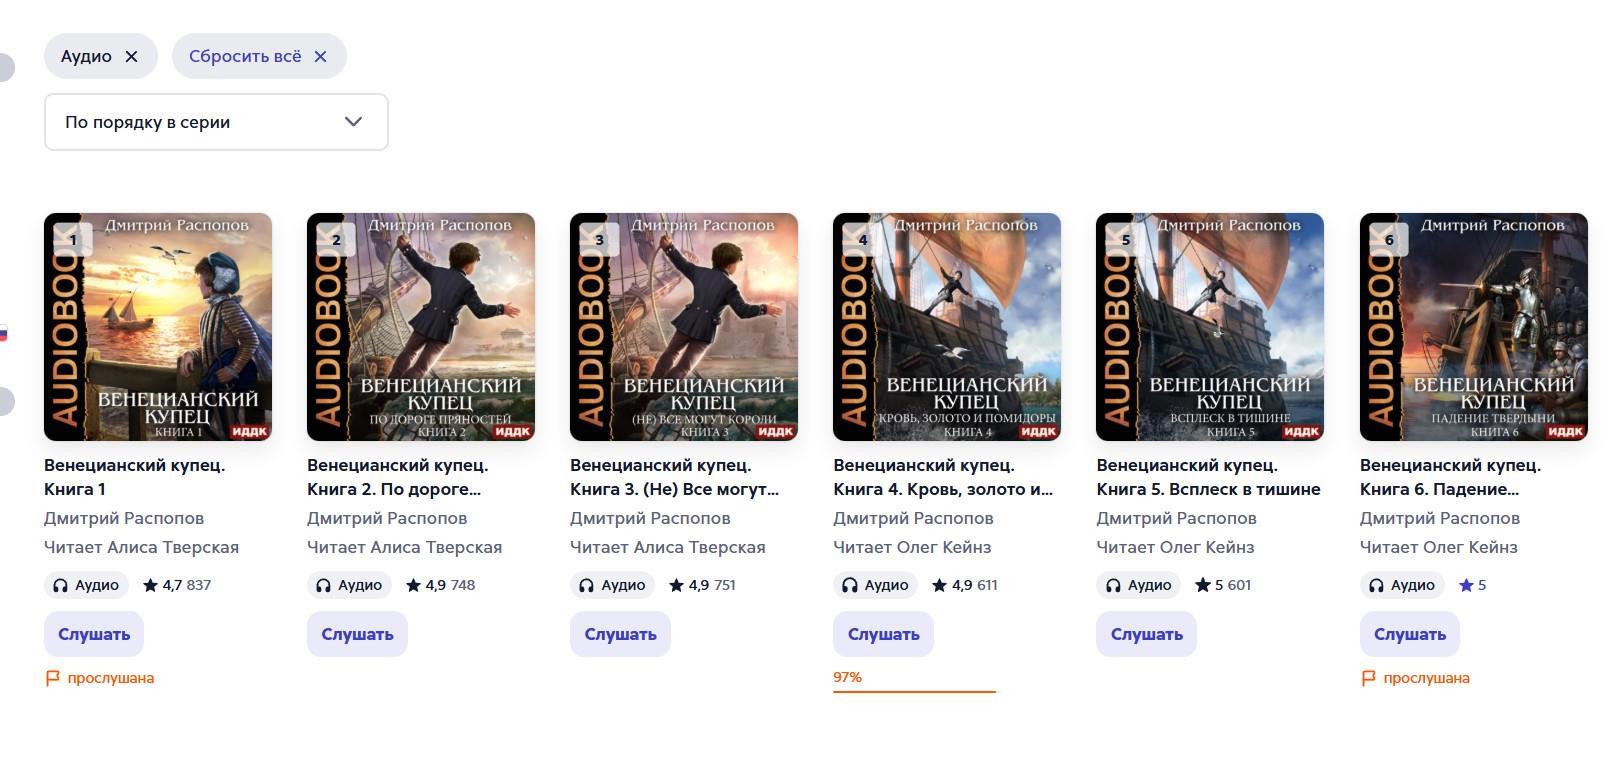This screenshot has height=763, width=1611.
Task: Click the series number 6 badge on cover
Action: [x=1389, y=239]
